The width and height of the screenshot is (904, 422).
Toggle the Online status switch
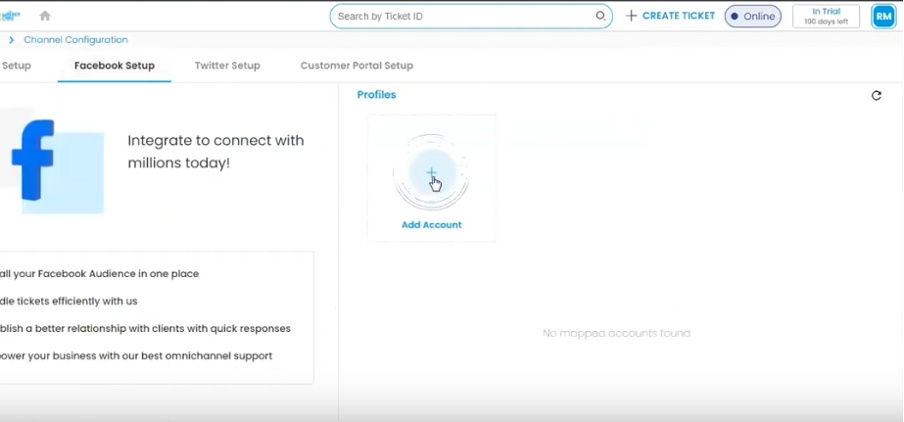point(753,16)
